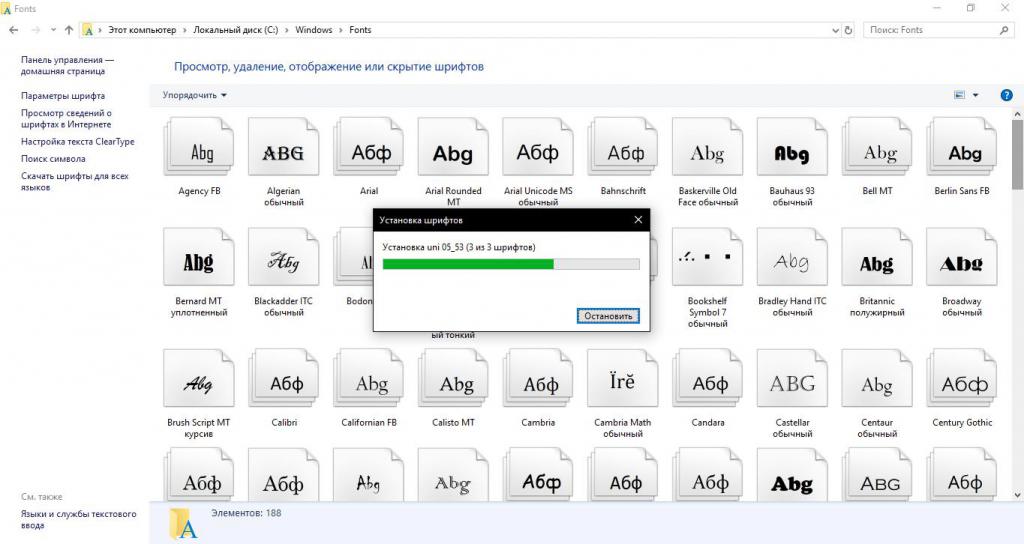Select the Britannic font icon

(877, 257)
